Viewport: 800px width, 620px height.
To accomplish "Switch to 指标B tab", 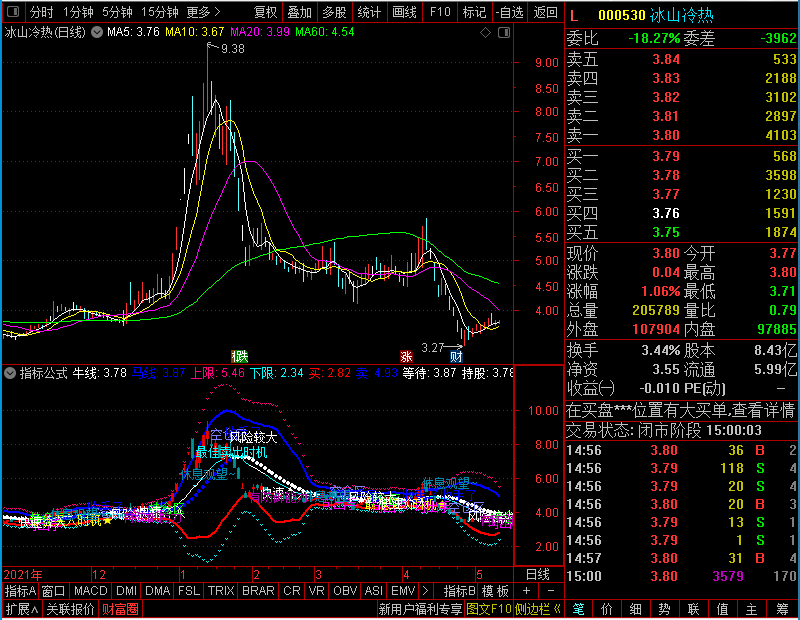I will pyautogui.click(x=460, y=591).
